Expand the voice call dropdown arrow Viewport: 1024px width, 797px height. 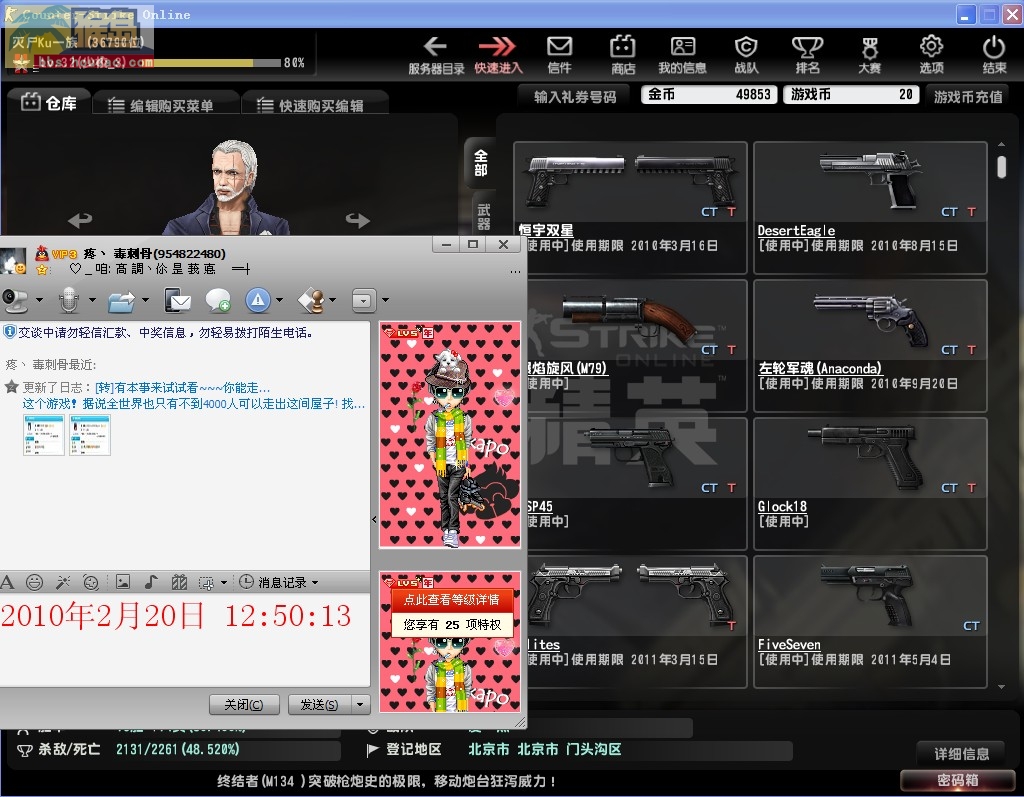[92, 300]
